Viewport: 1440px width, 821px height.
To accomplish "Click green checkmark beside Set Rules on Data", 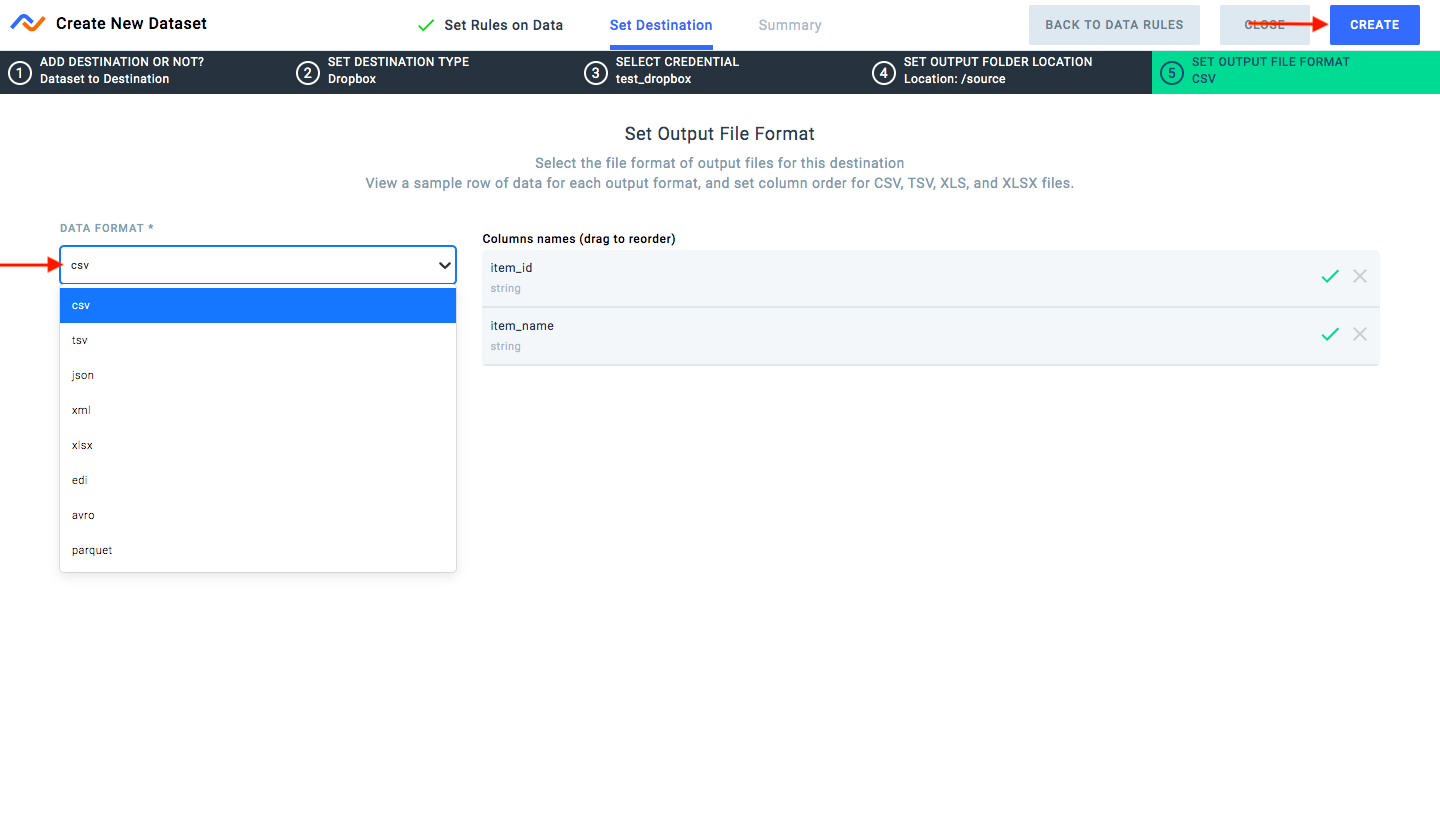I will (x=426, y=25).
